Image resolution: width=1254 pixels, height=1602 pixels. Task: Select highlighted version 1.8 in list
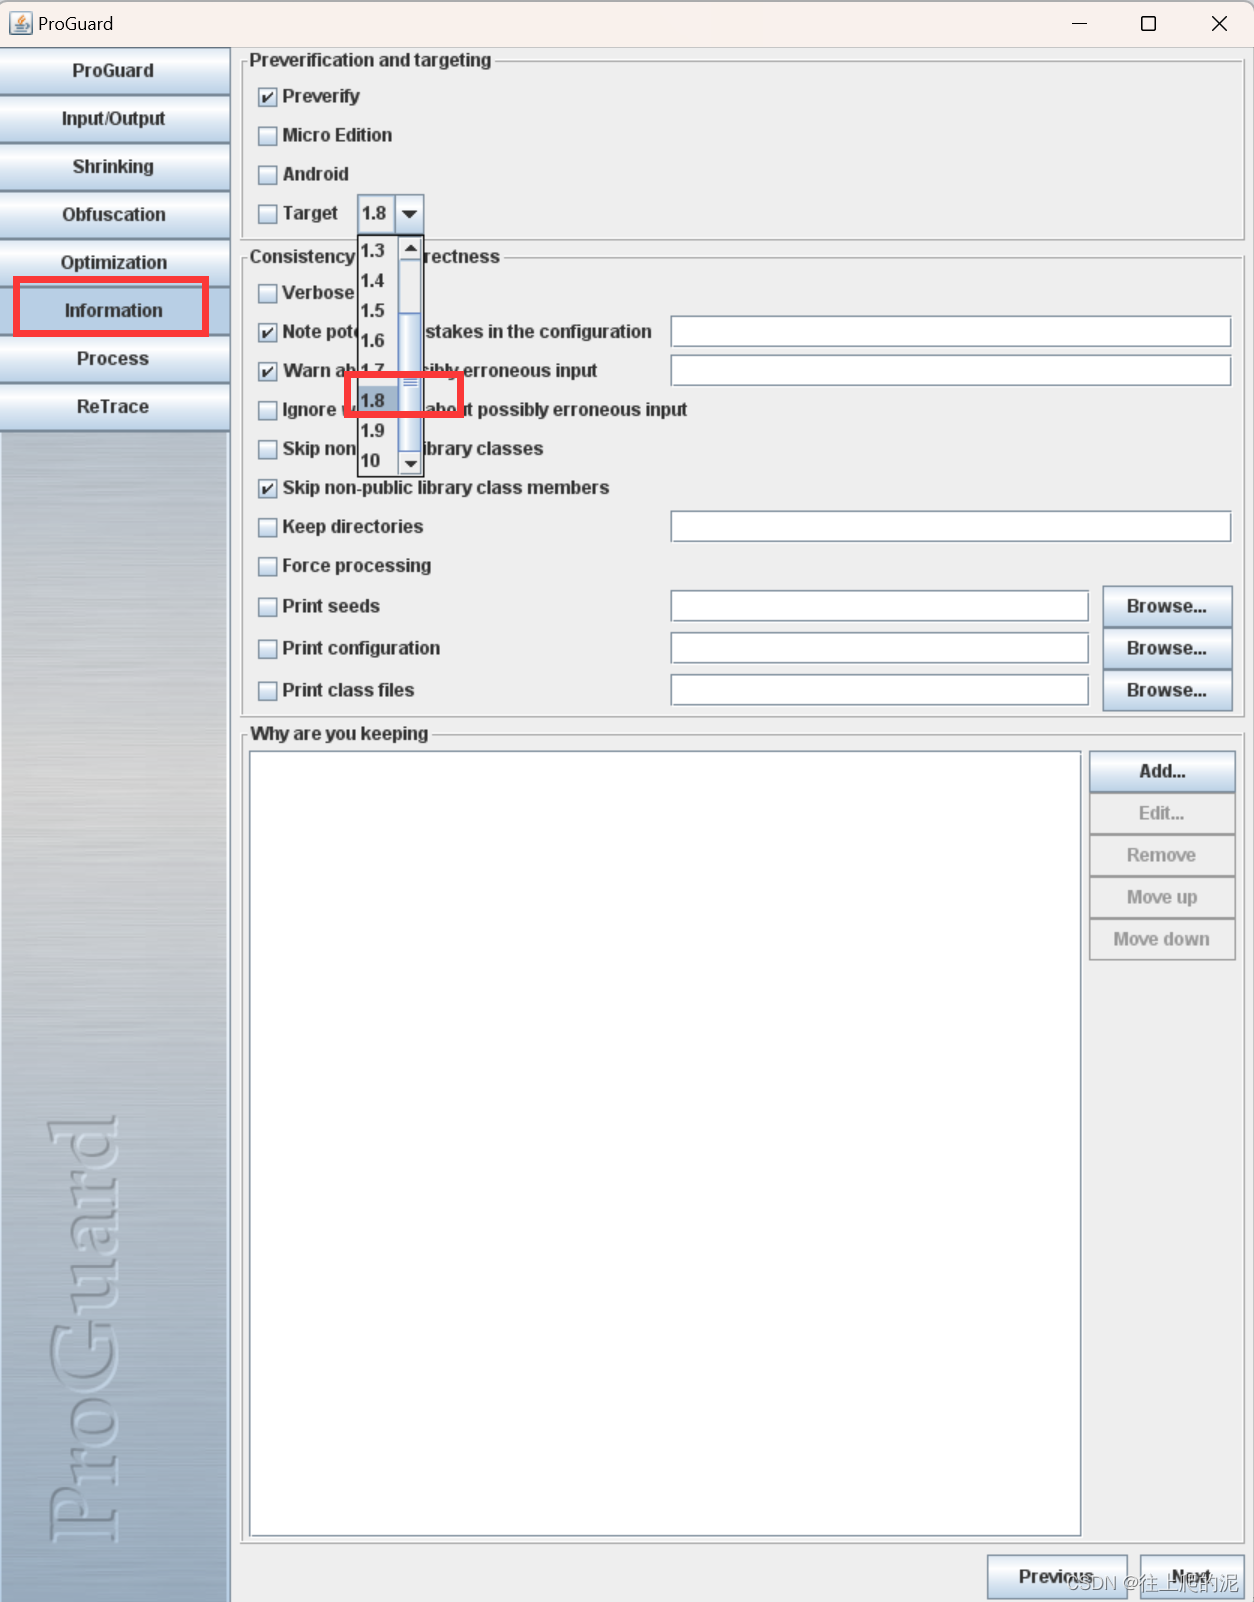378,401
